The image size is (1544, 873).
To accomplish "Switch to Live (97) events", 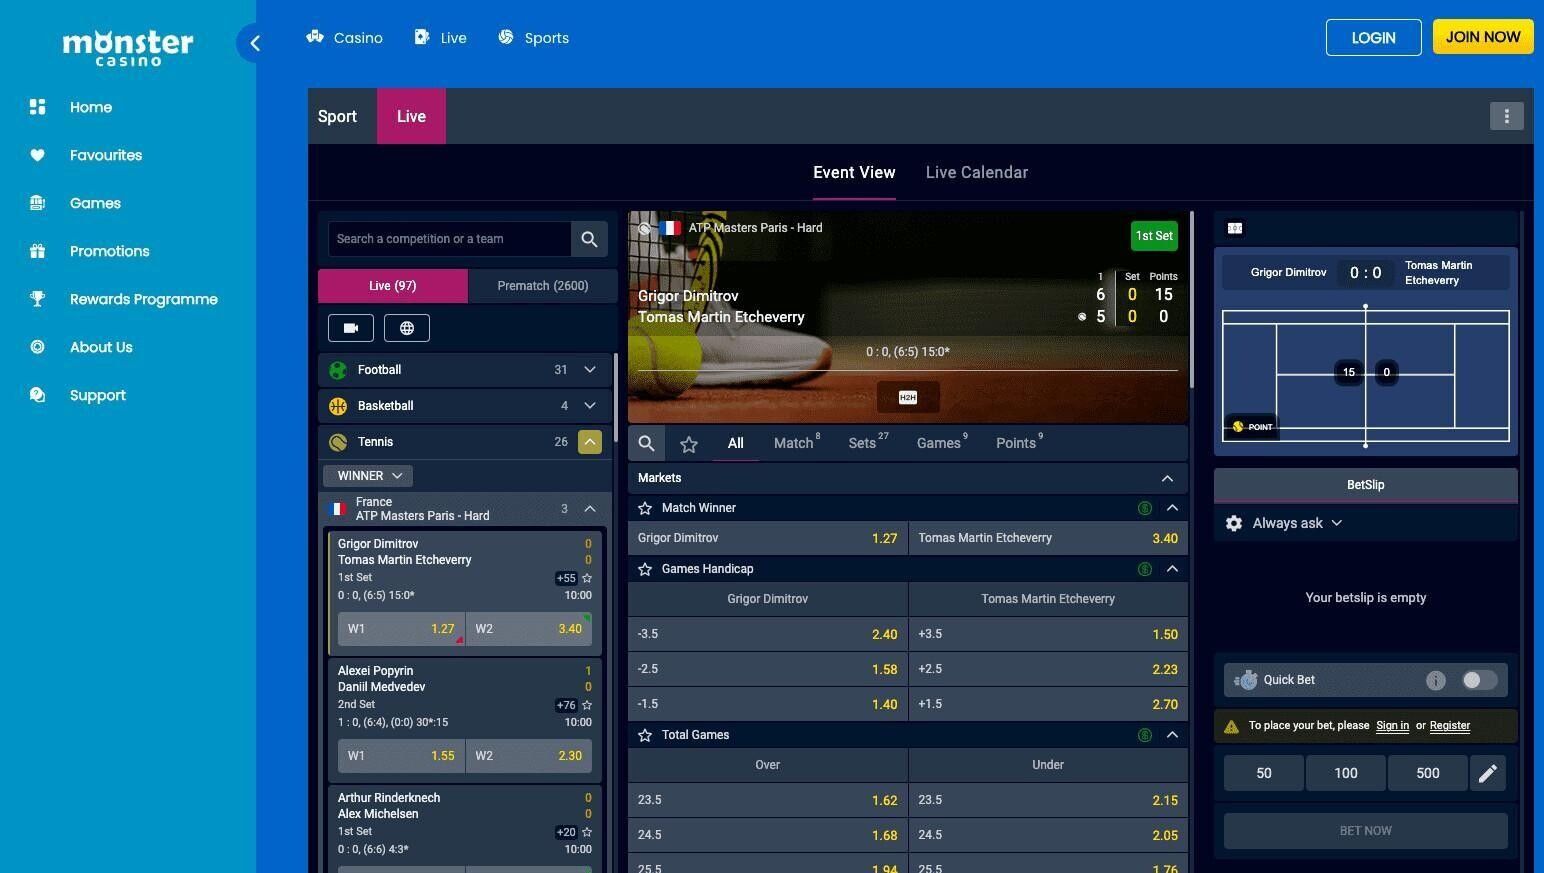I will [x=393, y=286].
